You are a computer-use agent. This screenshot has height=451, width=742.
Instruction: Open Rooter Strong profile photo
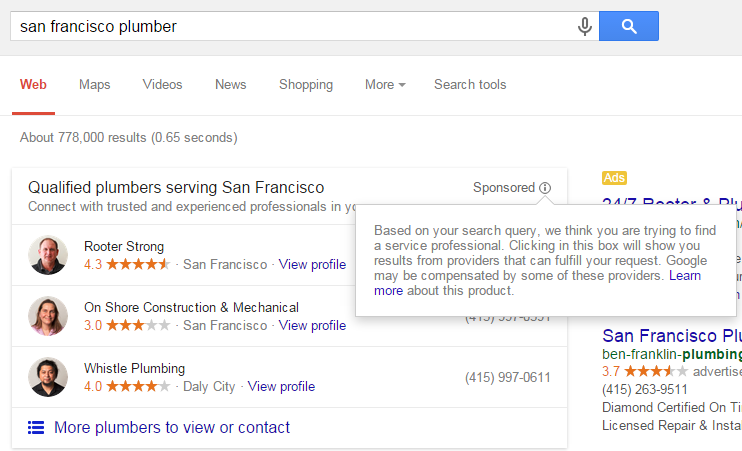coord(48,255)
